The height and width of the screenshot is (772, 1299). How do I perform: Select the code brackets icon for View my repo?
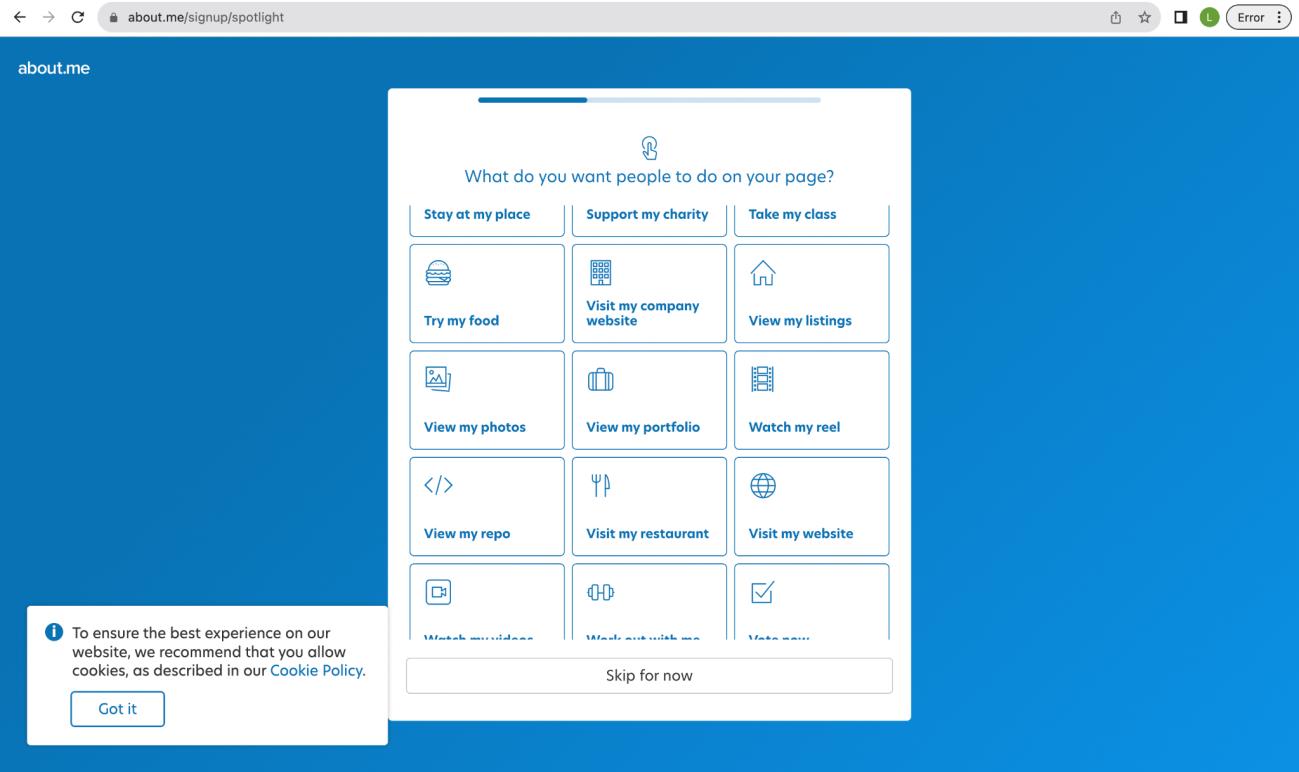click(x=437, y=486)
